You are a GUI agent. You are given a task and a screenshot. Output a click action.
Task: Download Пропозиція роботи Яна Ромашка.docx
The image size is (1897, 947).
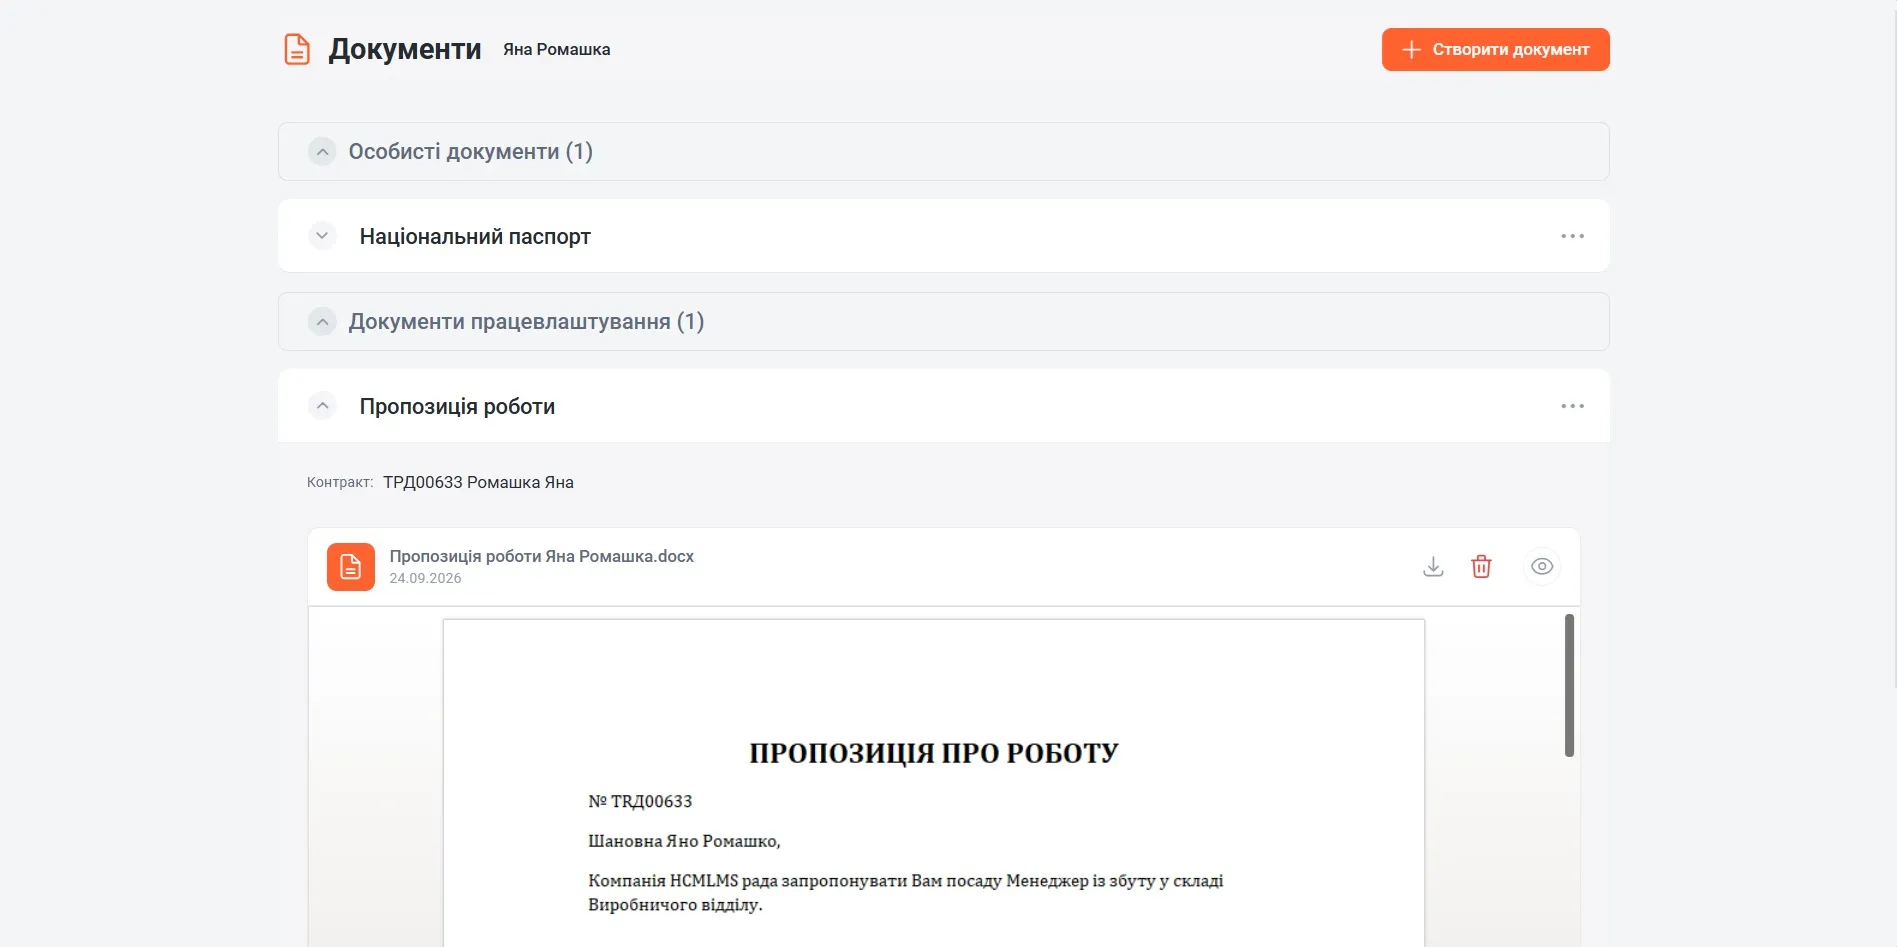pyautogui.click(x=1433, y=567)
